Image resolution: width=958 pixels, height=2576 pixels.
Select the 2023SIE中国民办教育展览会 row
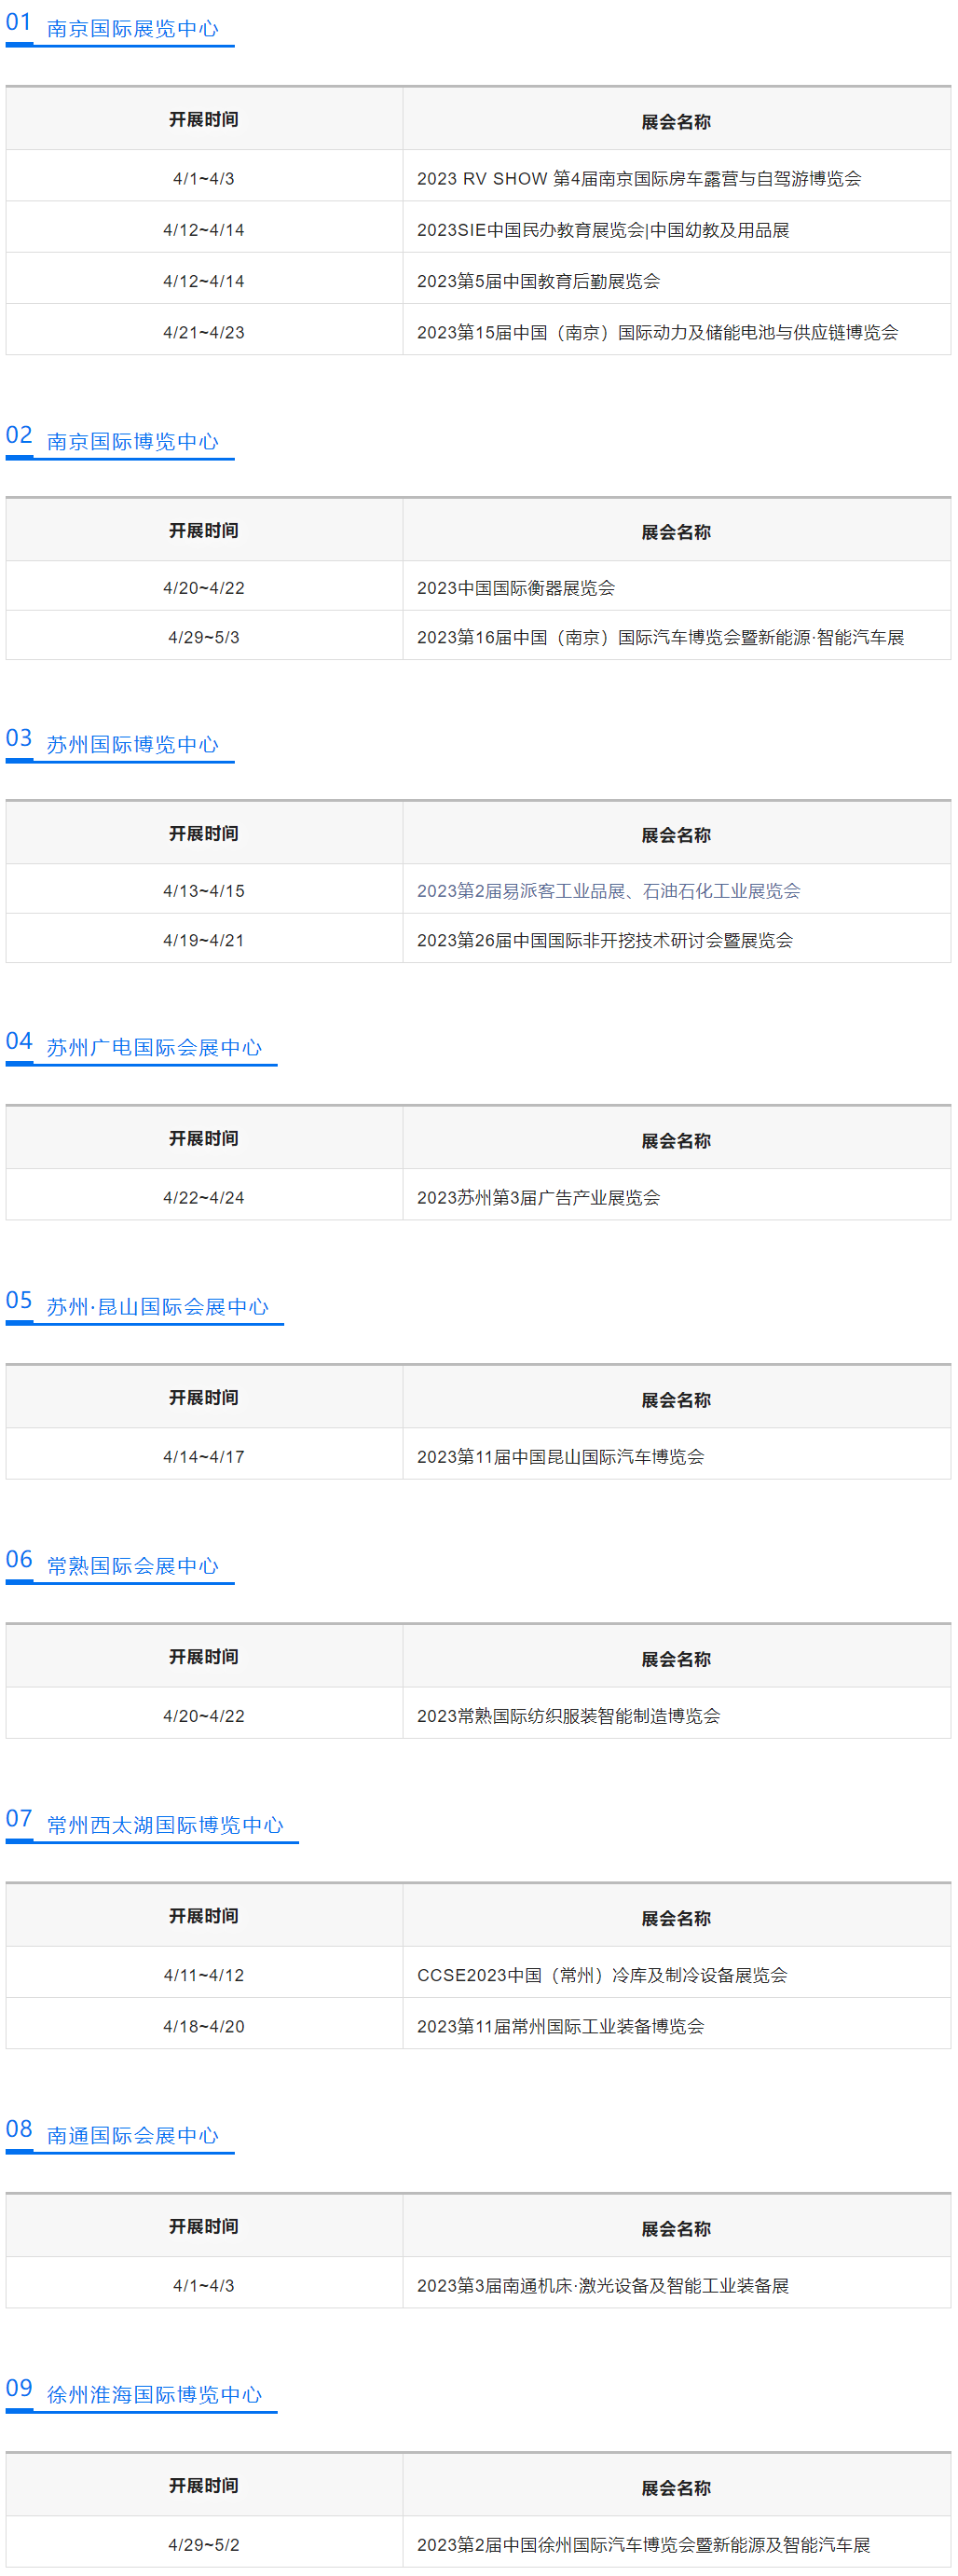602,230
